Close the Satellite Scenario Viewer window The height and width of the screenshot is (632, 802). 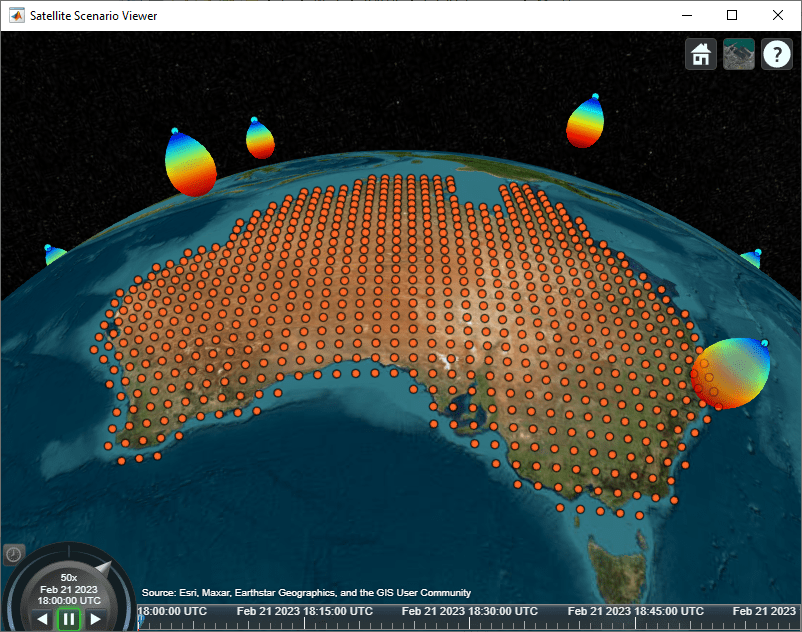[777, 15]
